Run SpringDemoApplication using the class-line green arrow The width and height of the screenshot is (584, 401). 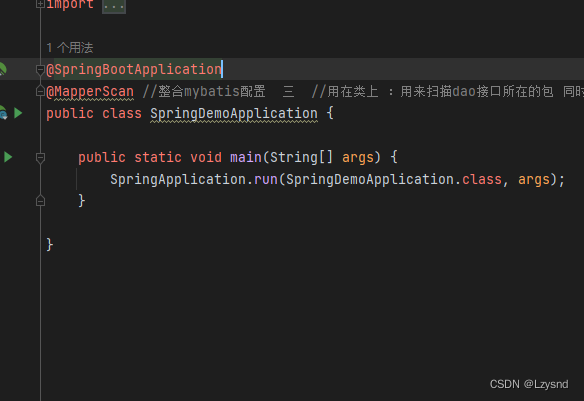18,113
